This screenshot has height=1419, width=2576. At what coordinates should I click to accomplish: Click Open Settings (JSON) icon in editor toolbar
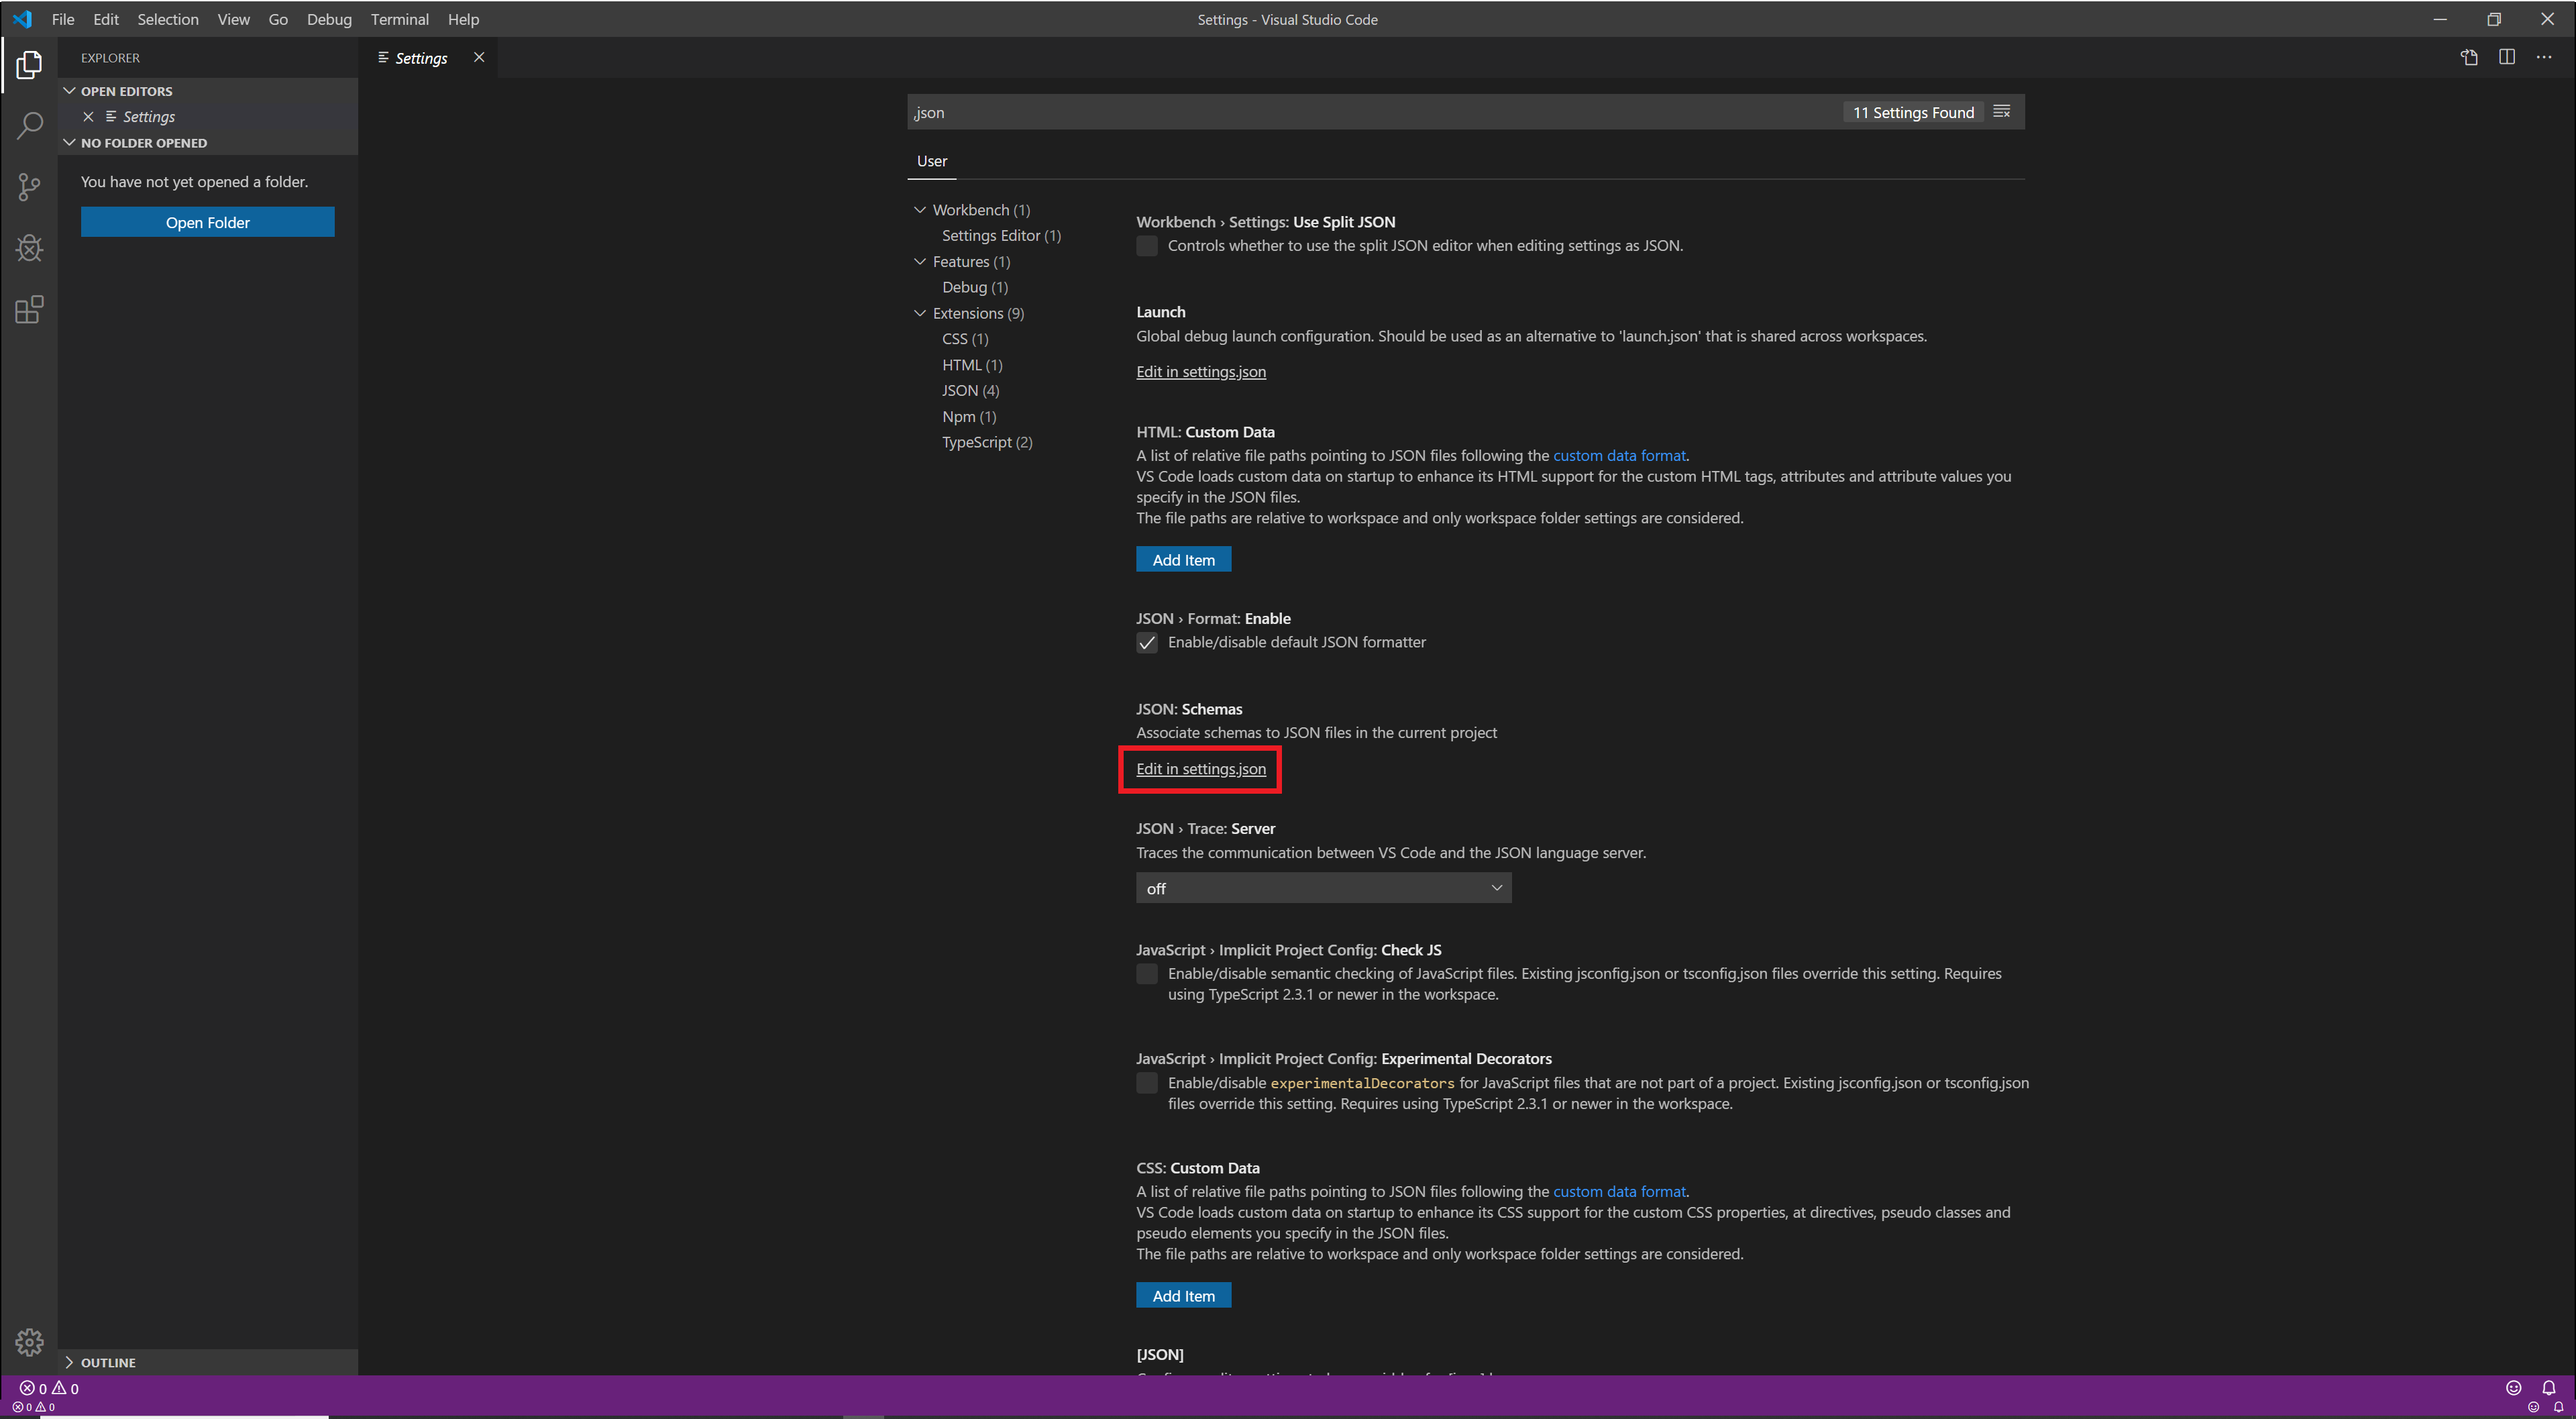pyautogui.click(x=2469, y=57)
